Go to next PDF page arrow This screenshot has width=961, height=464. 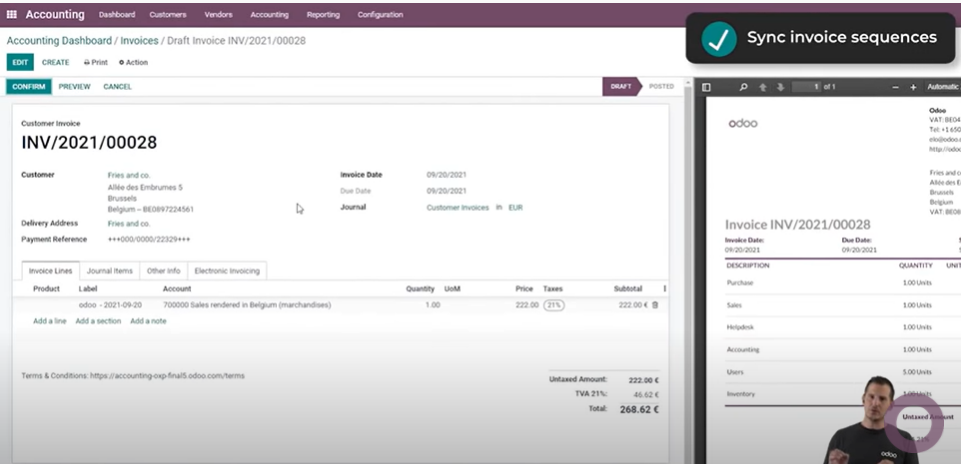pos(780,87)
